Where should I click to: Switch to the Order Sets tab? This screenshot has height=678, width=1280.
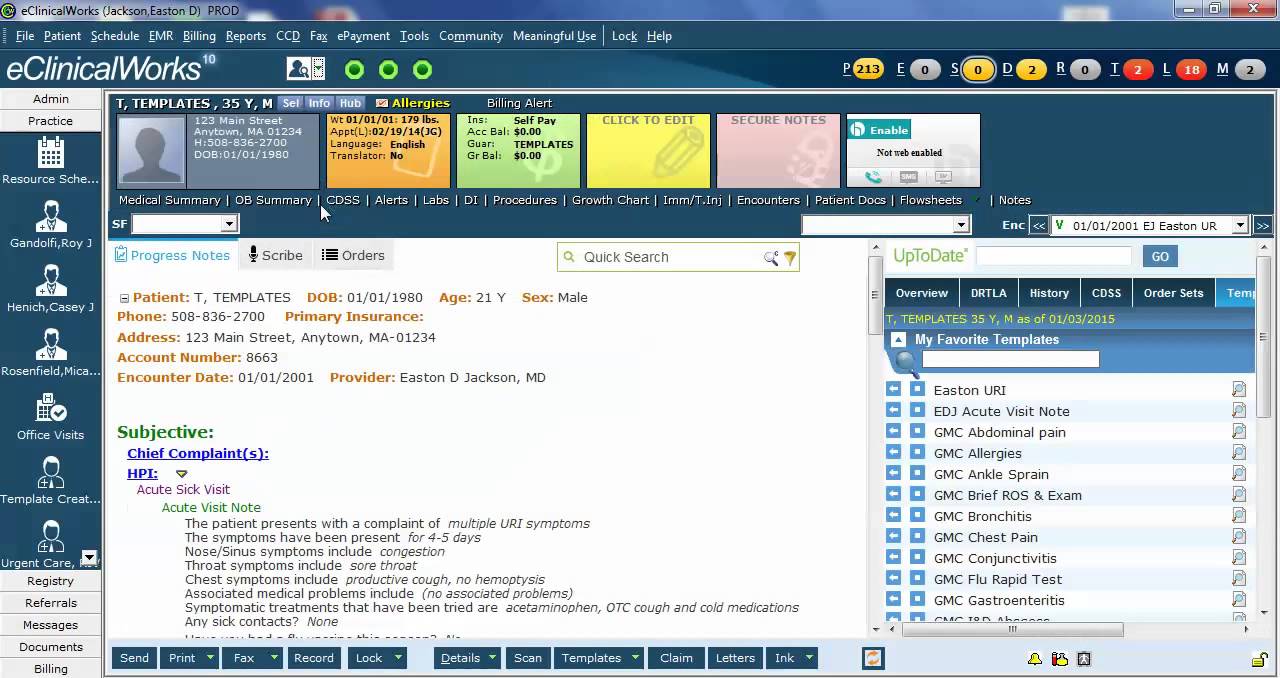click(x=1173, y=293)
